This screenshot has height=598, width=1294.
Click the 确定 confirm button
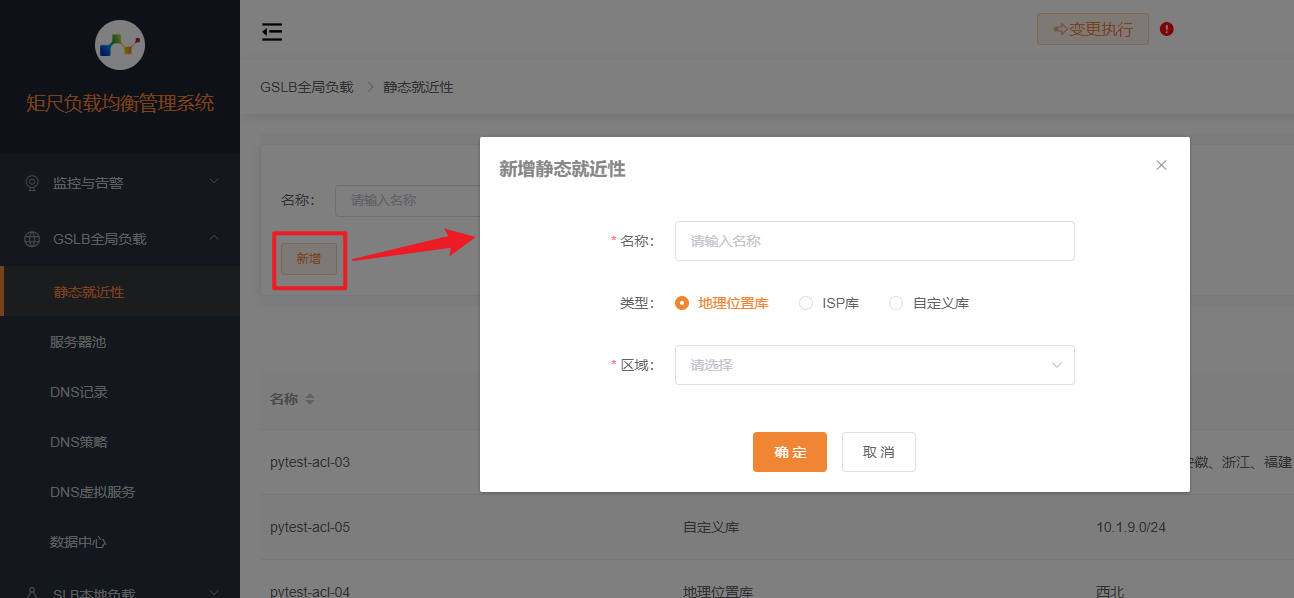(x=789, y=451)
